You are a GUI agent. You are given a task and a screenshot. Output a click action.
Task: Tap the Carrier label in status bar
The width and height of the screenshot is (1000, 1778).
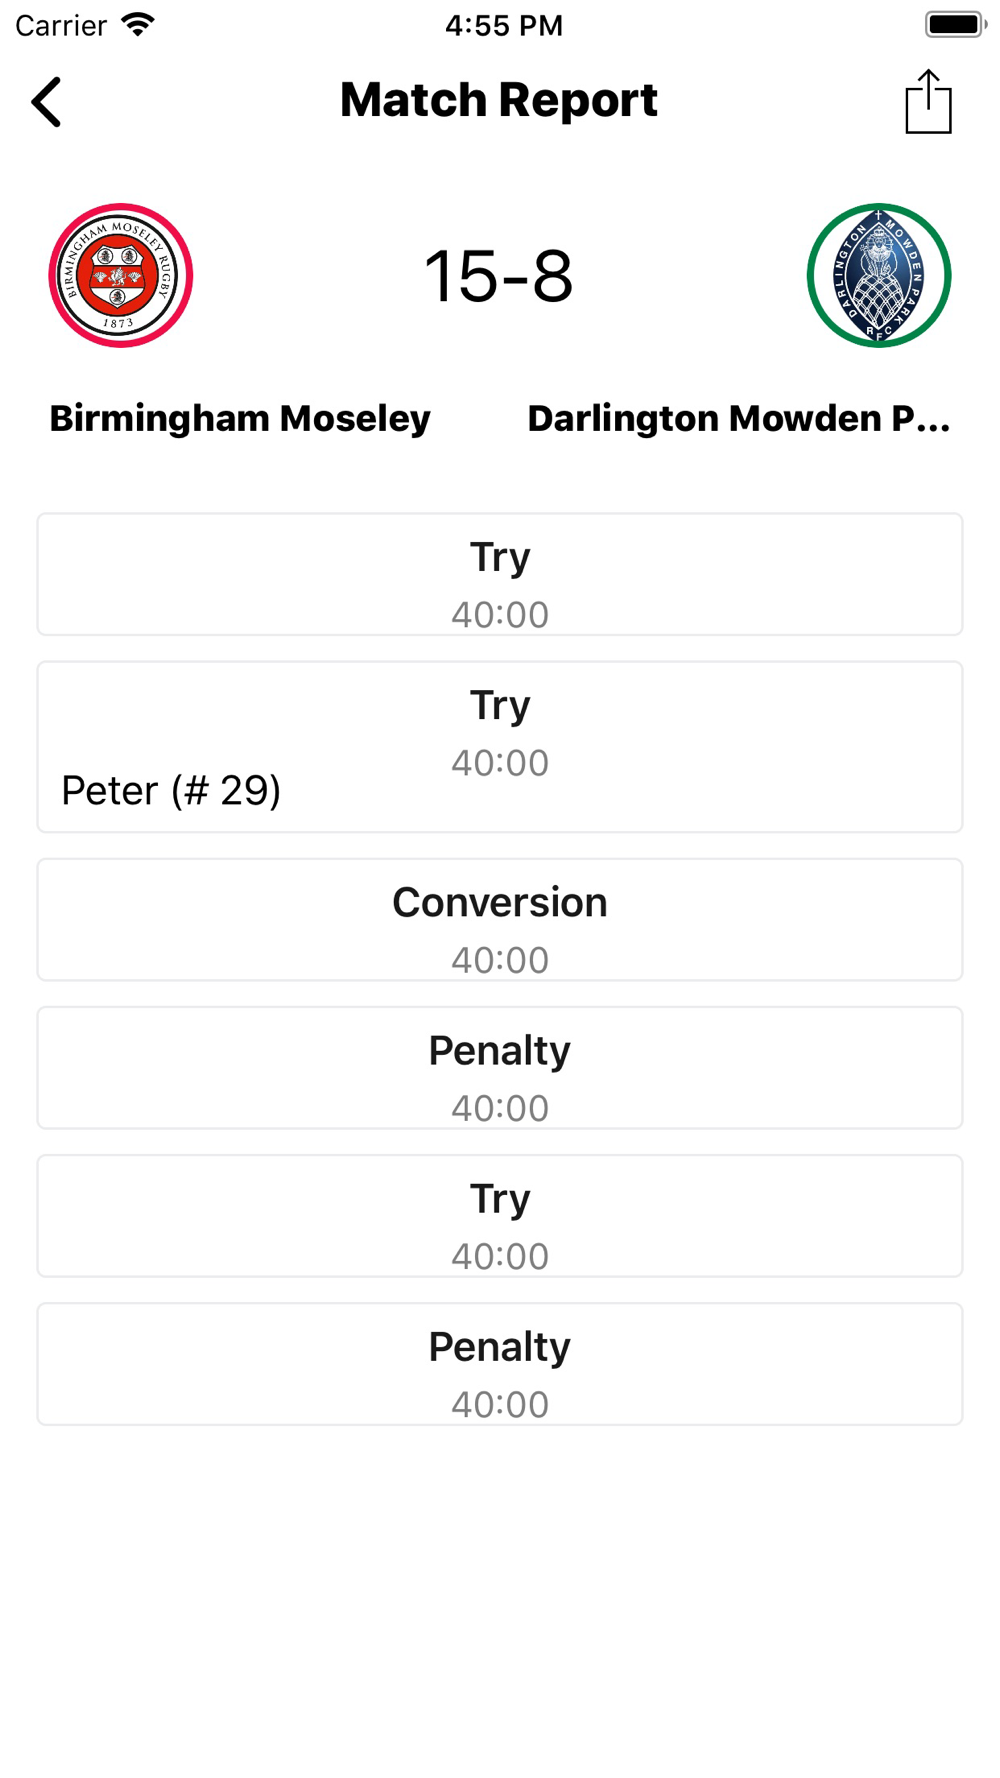point(61,25)
